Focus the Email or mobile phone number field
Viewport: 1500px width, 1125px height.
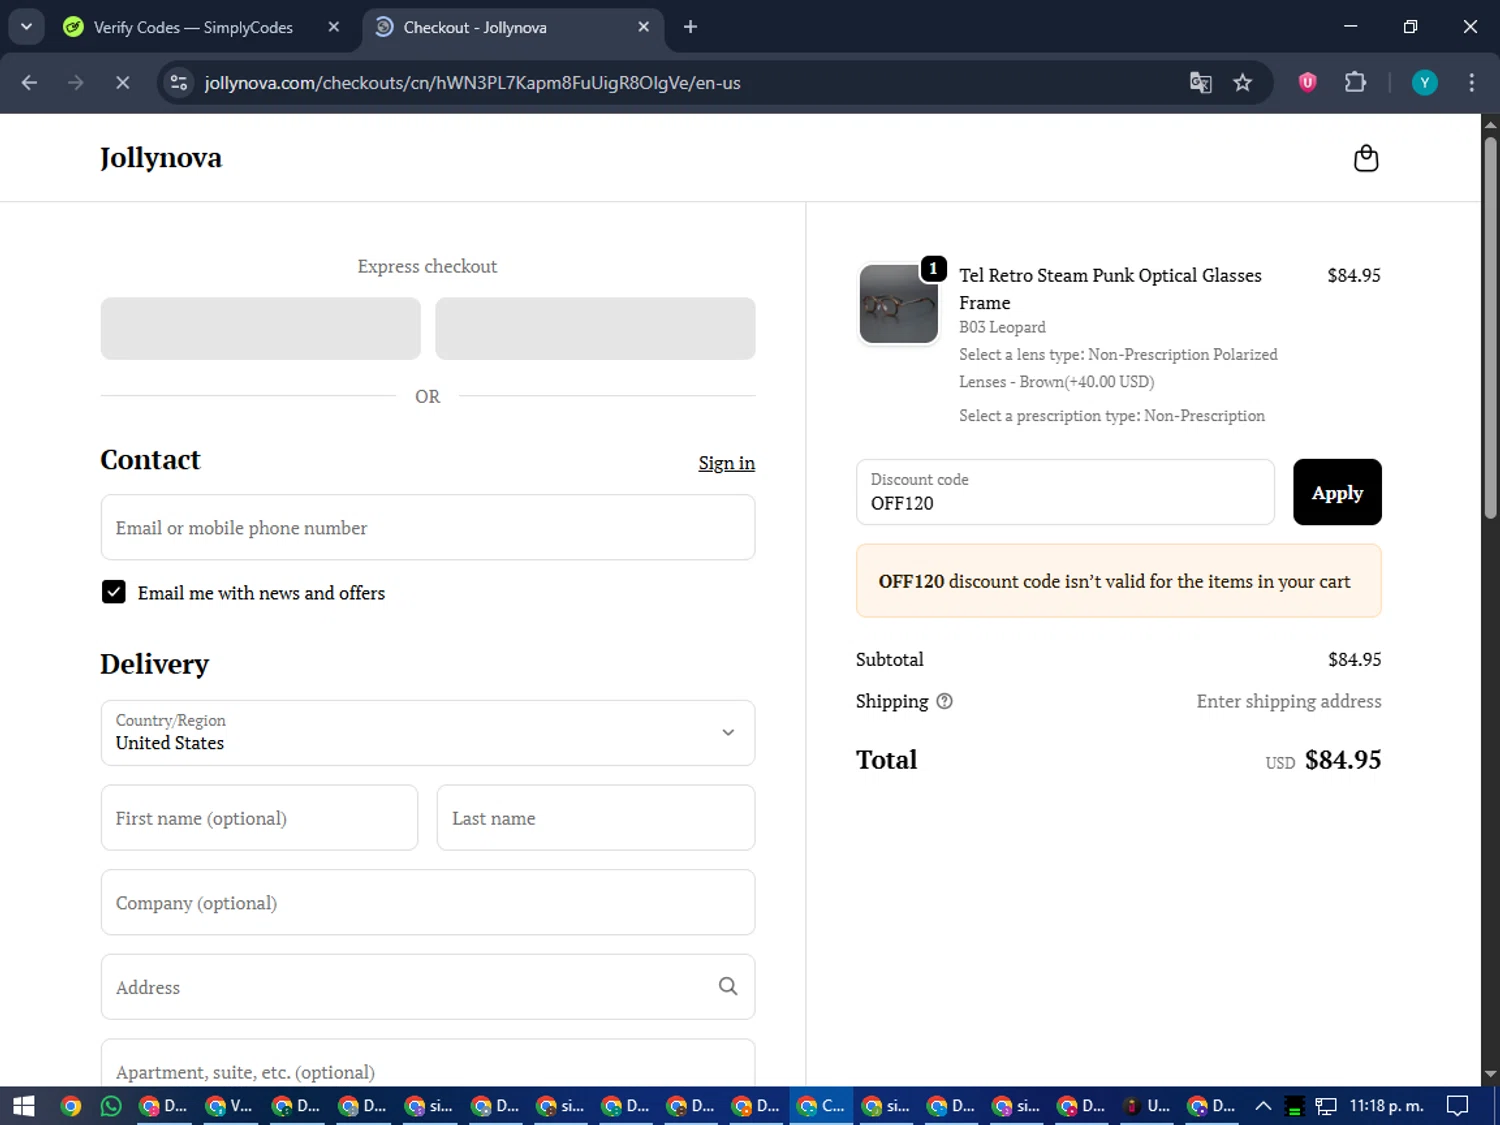(x=428, y=527)
